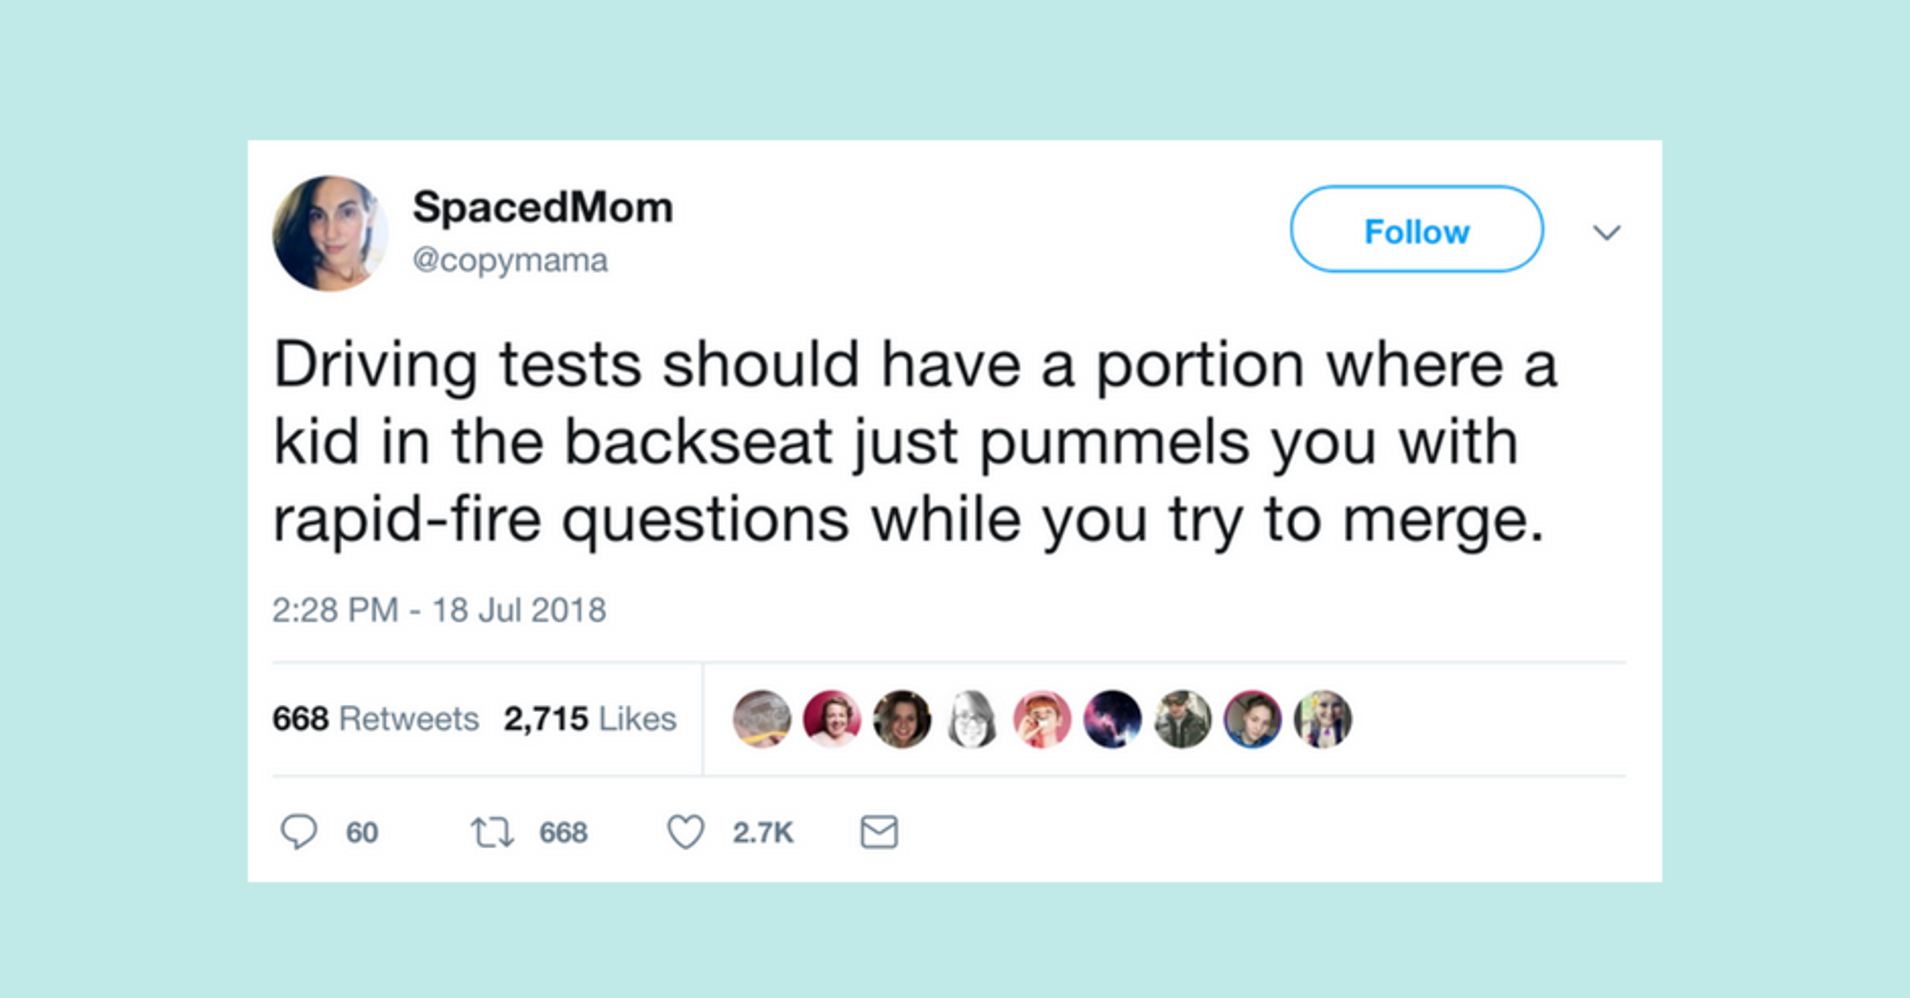Screen dimensions: 1910x998
Task: Click the 668 Retweets count
Action: pos(375,718)
